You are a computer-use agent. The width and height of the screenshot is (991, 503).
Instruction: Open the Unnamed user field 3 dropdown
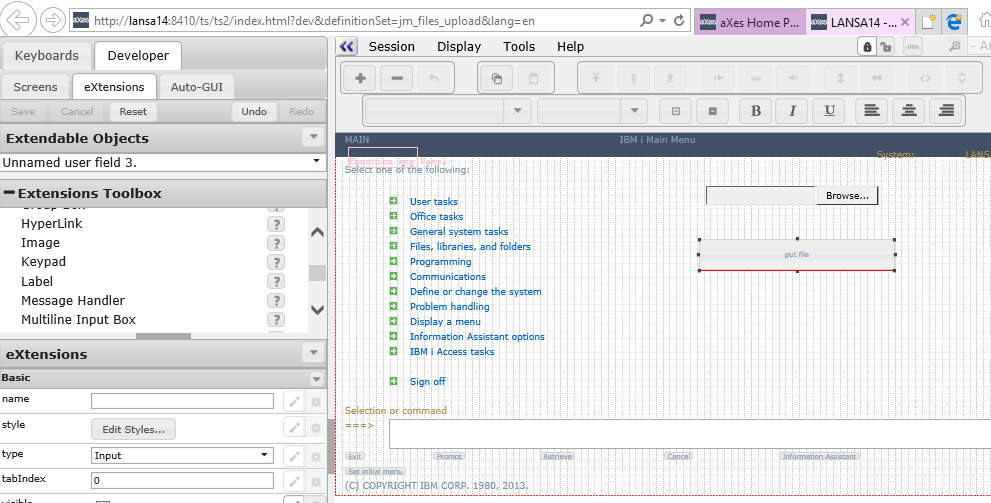pyautogui.click(x=316, y=161)
